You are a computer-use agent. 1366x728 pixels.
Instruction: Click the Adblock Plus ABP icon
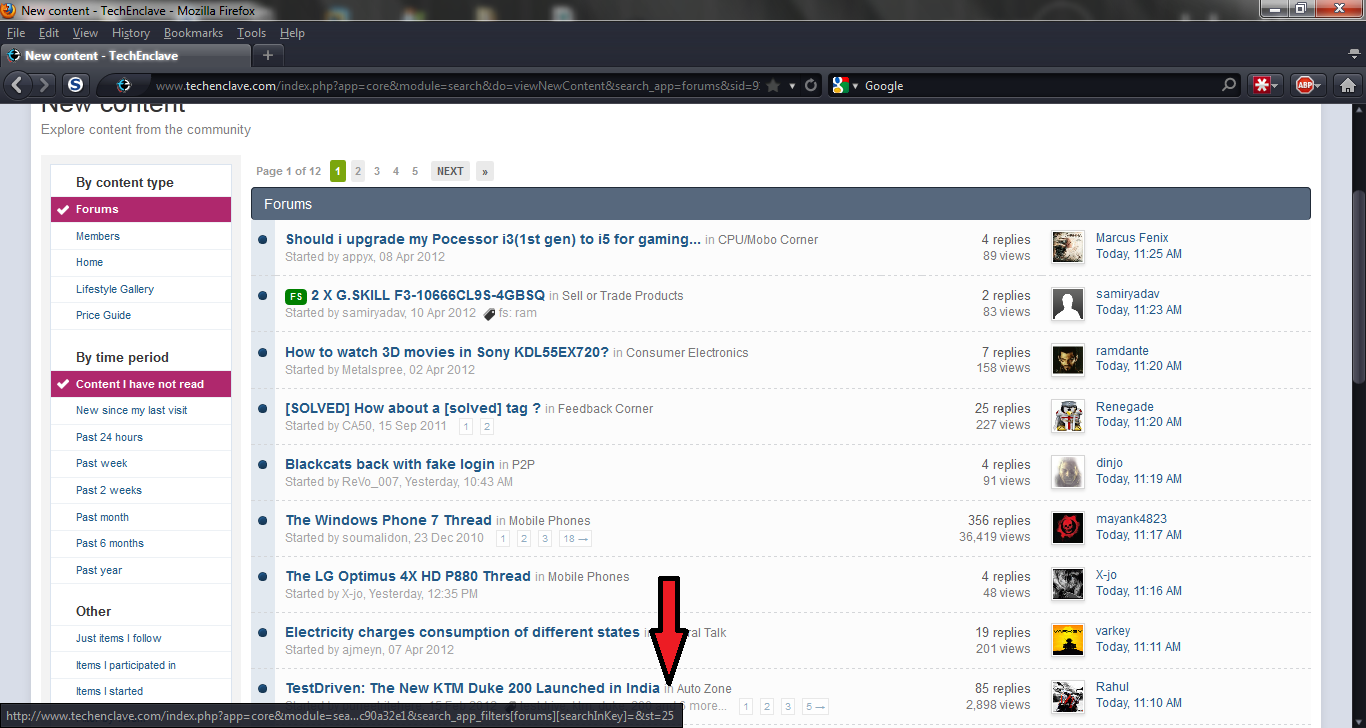coord(1304,86)
